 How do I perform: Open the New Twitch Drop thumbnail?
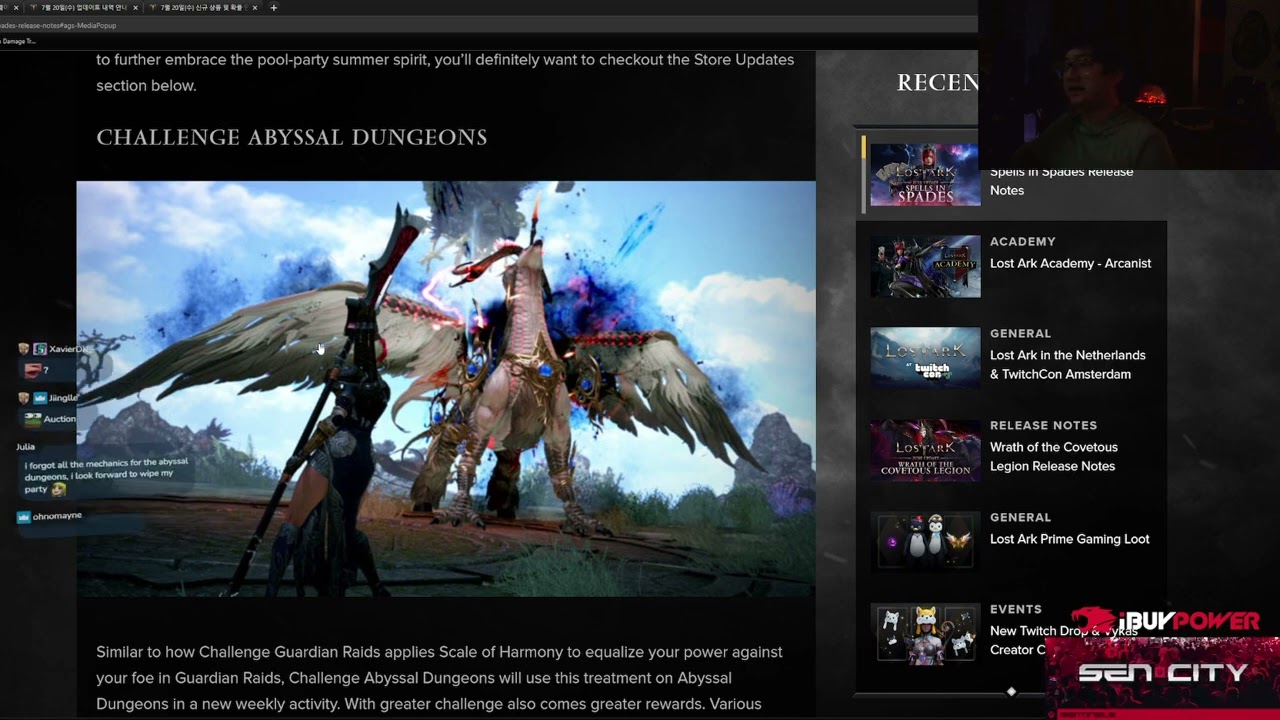925,633
